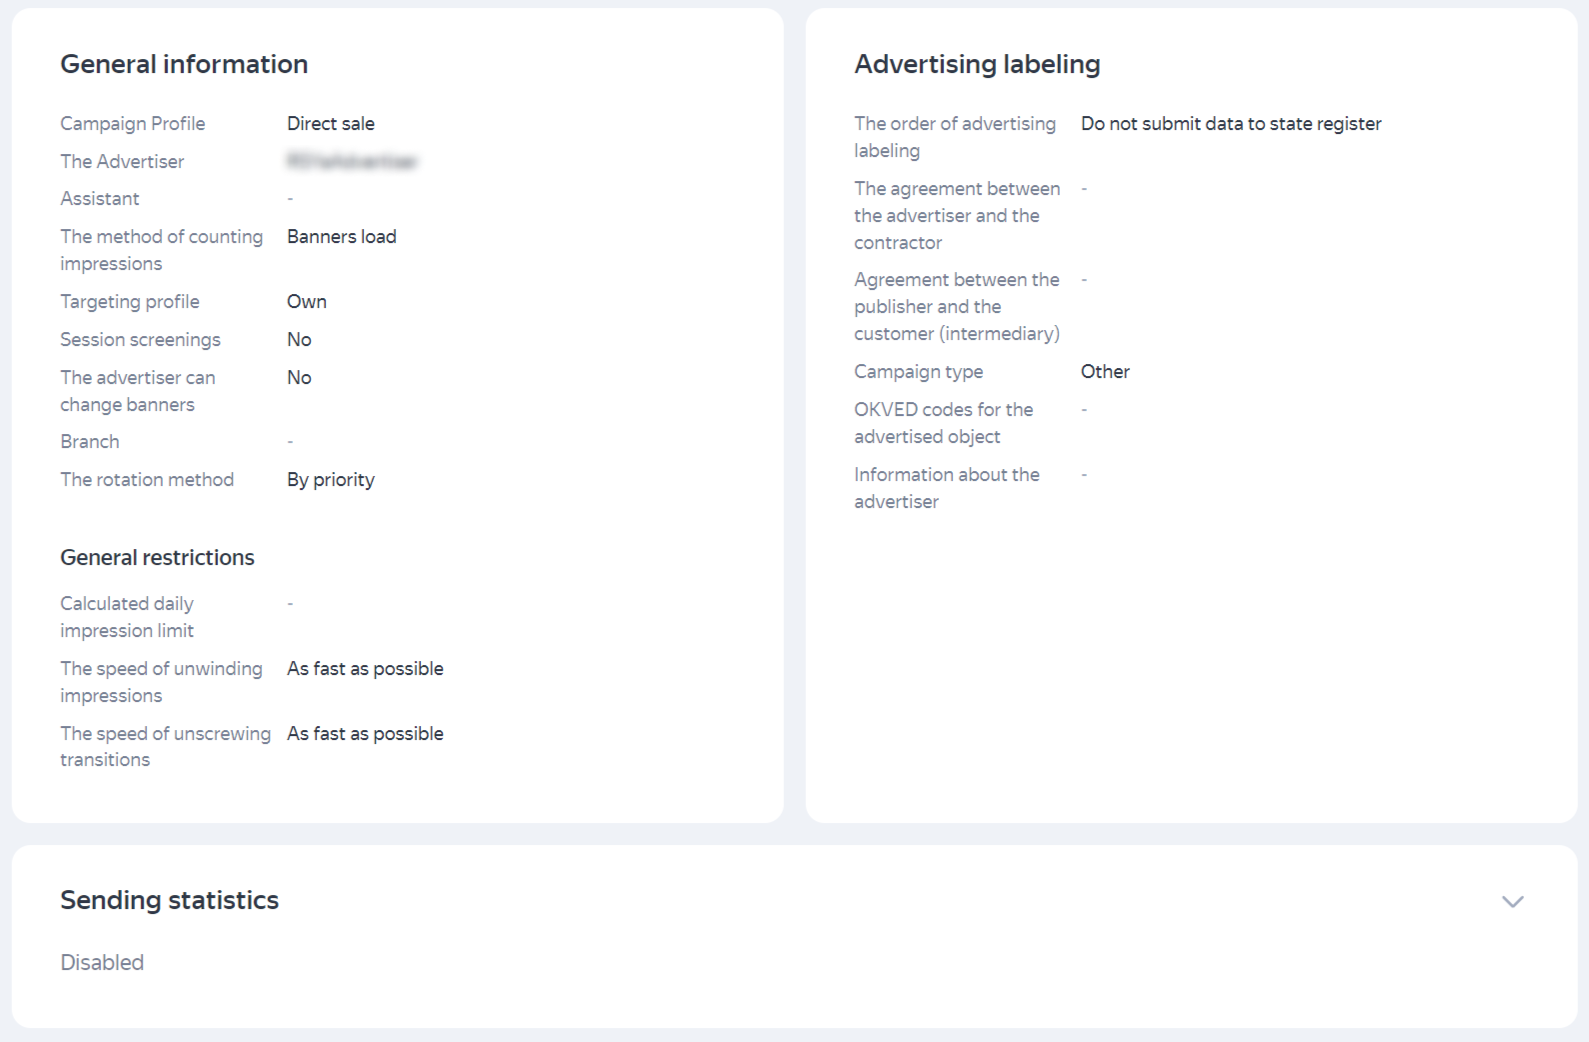Click the General information heading
1589x1042 pixels.
[184, 64]
